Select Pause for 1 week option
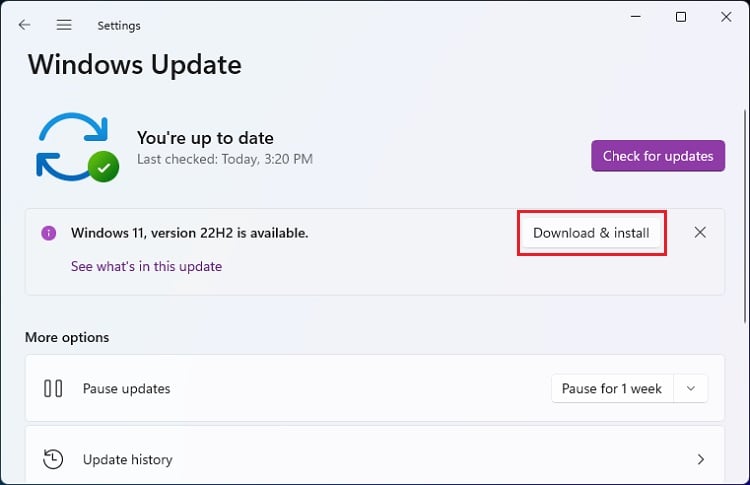This screenshot has height=485, width=750. [611, 388]
